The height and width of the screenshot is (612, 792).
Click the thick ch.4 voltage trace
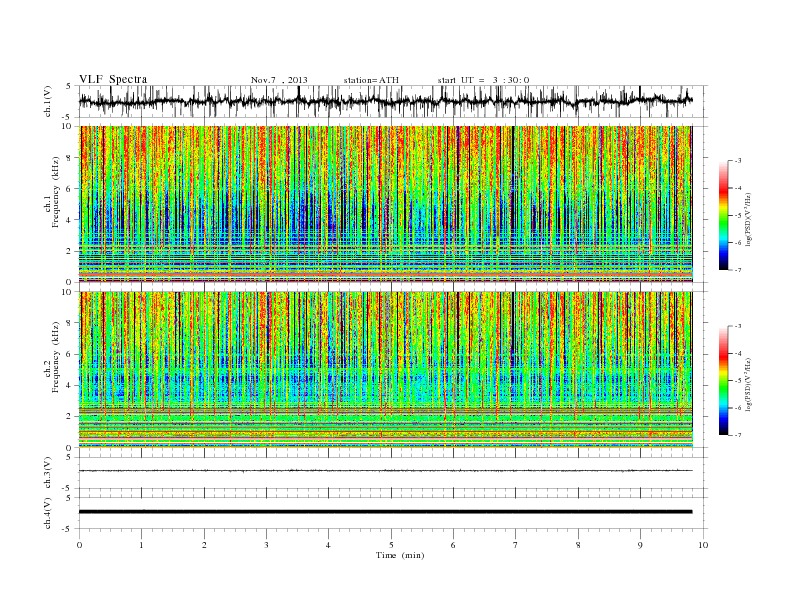[385, 512]
